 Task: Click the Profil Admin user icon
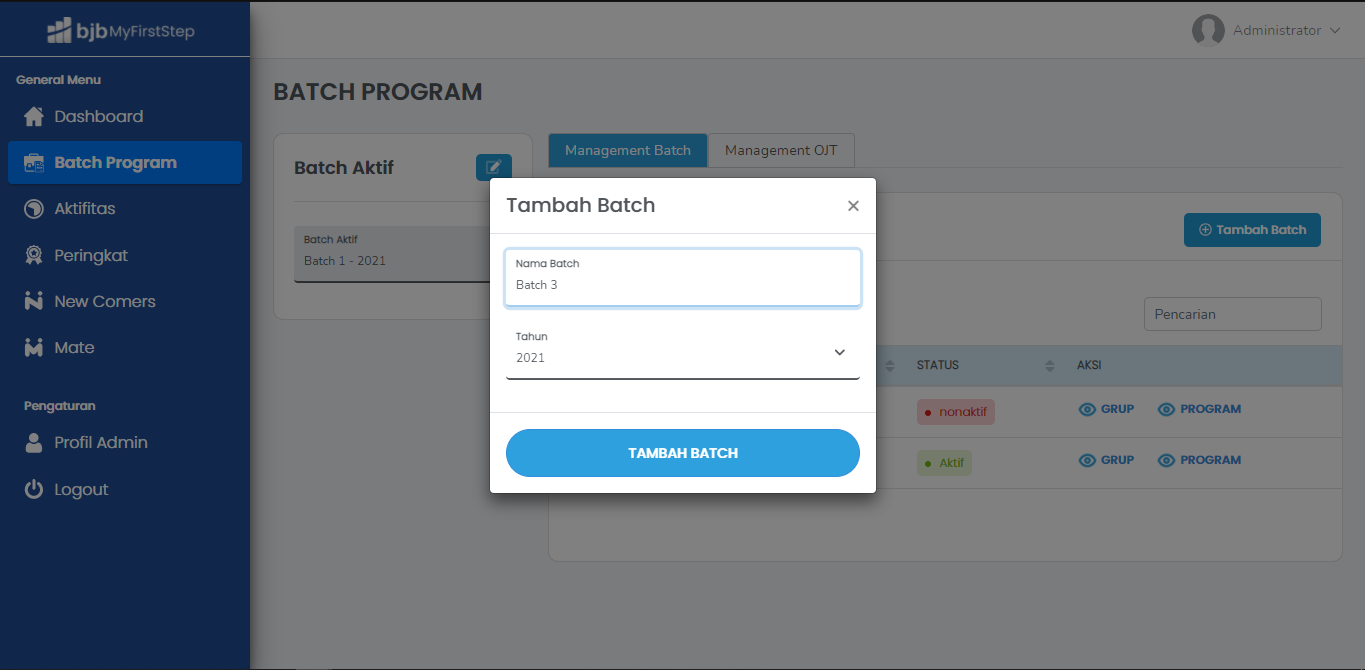(x=34, y=443)
